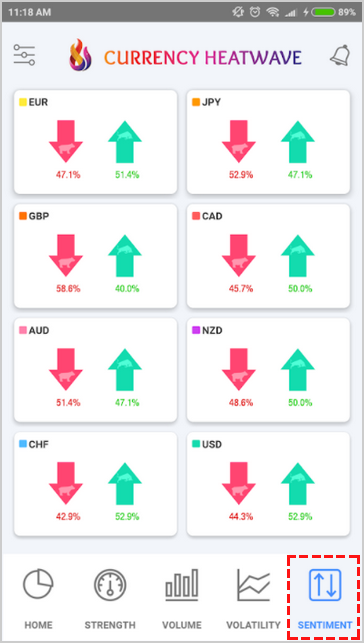
Task: Go to the Volatility line chart tab
Action: click(x=253, y=598)
